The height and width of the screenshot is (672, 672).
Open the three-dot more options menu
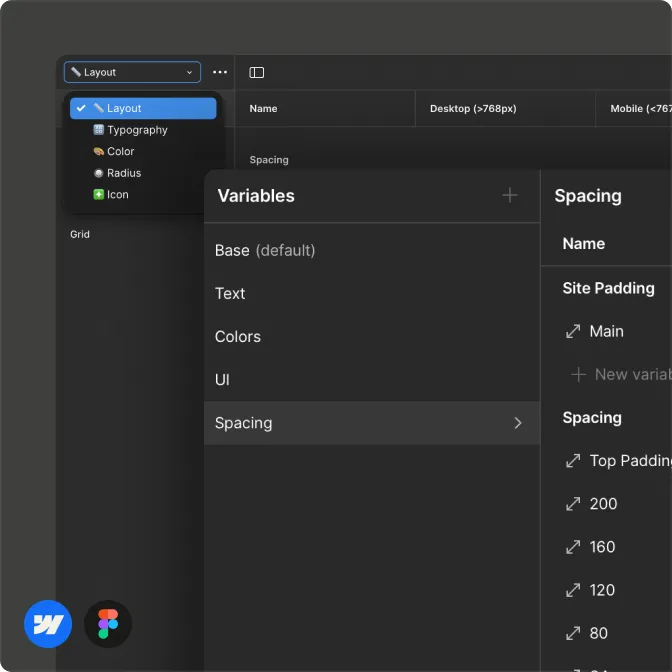(220, 72)
